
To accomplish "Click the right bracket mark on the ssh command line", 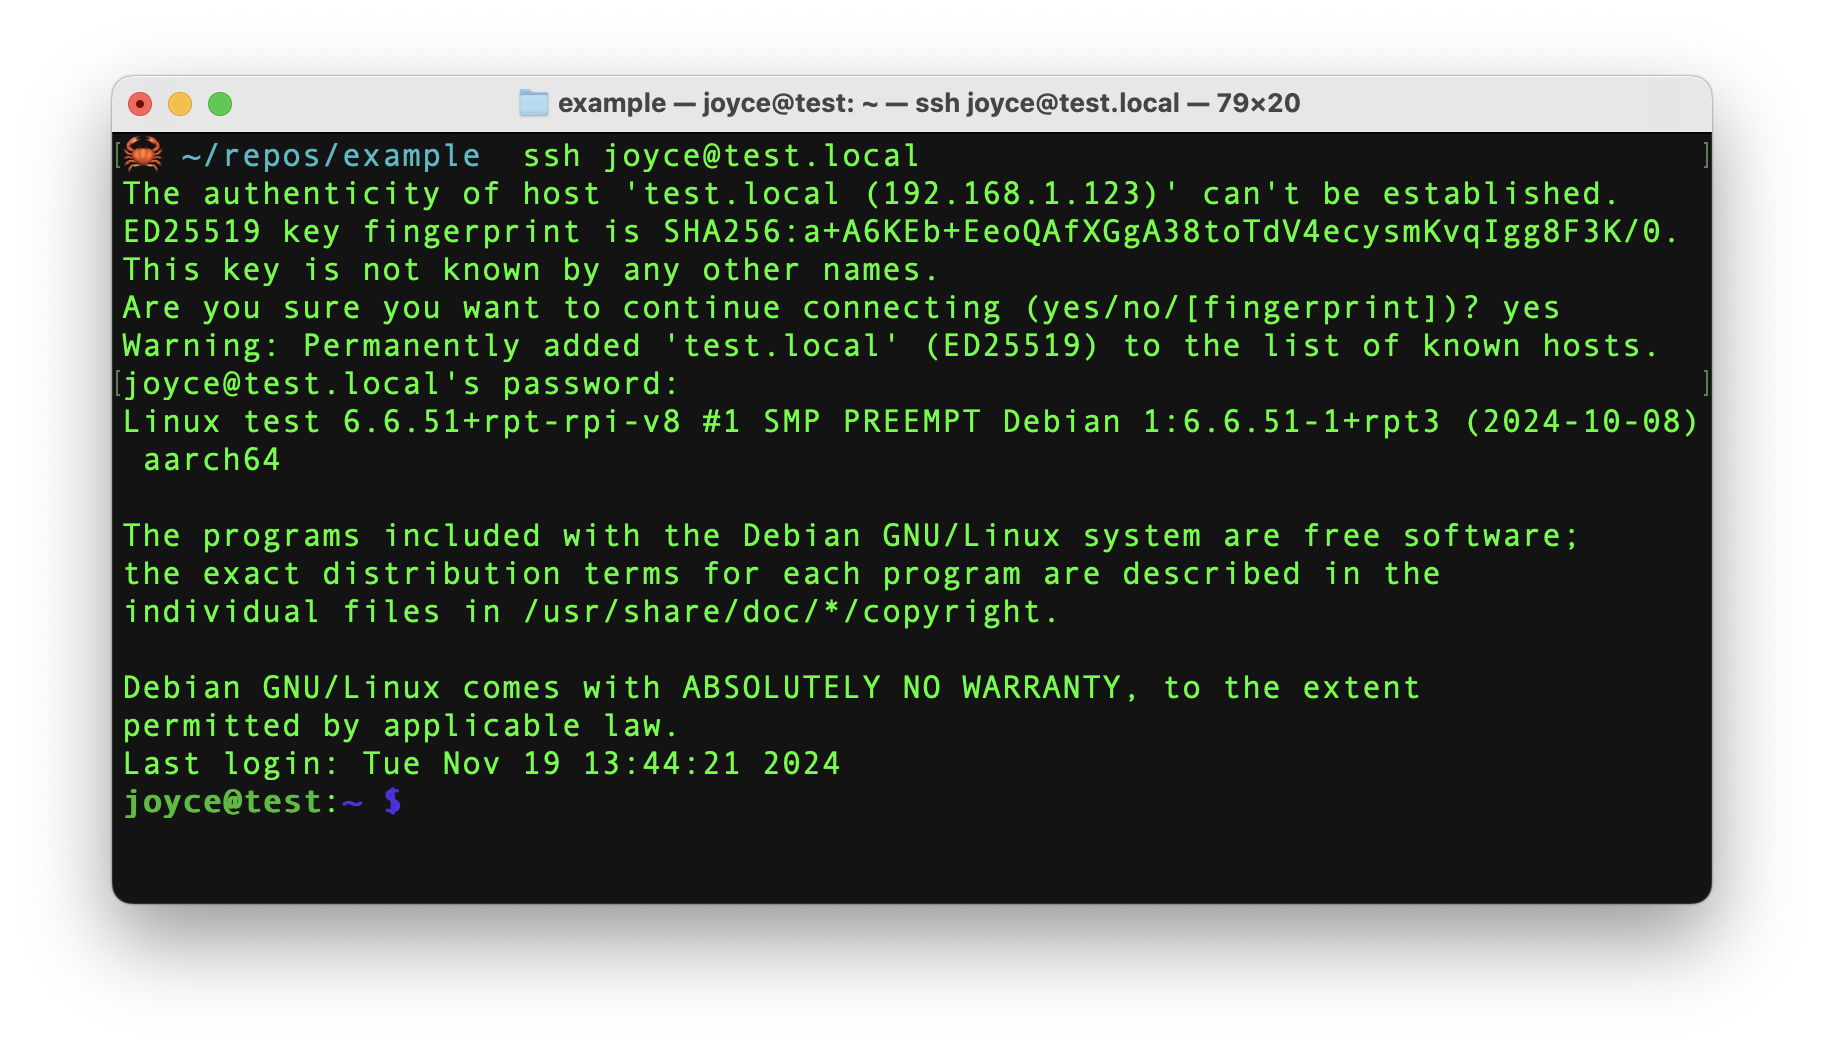I will coord(1705,155).
